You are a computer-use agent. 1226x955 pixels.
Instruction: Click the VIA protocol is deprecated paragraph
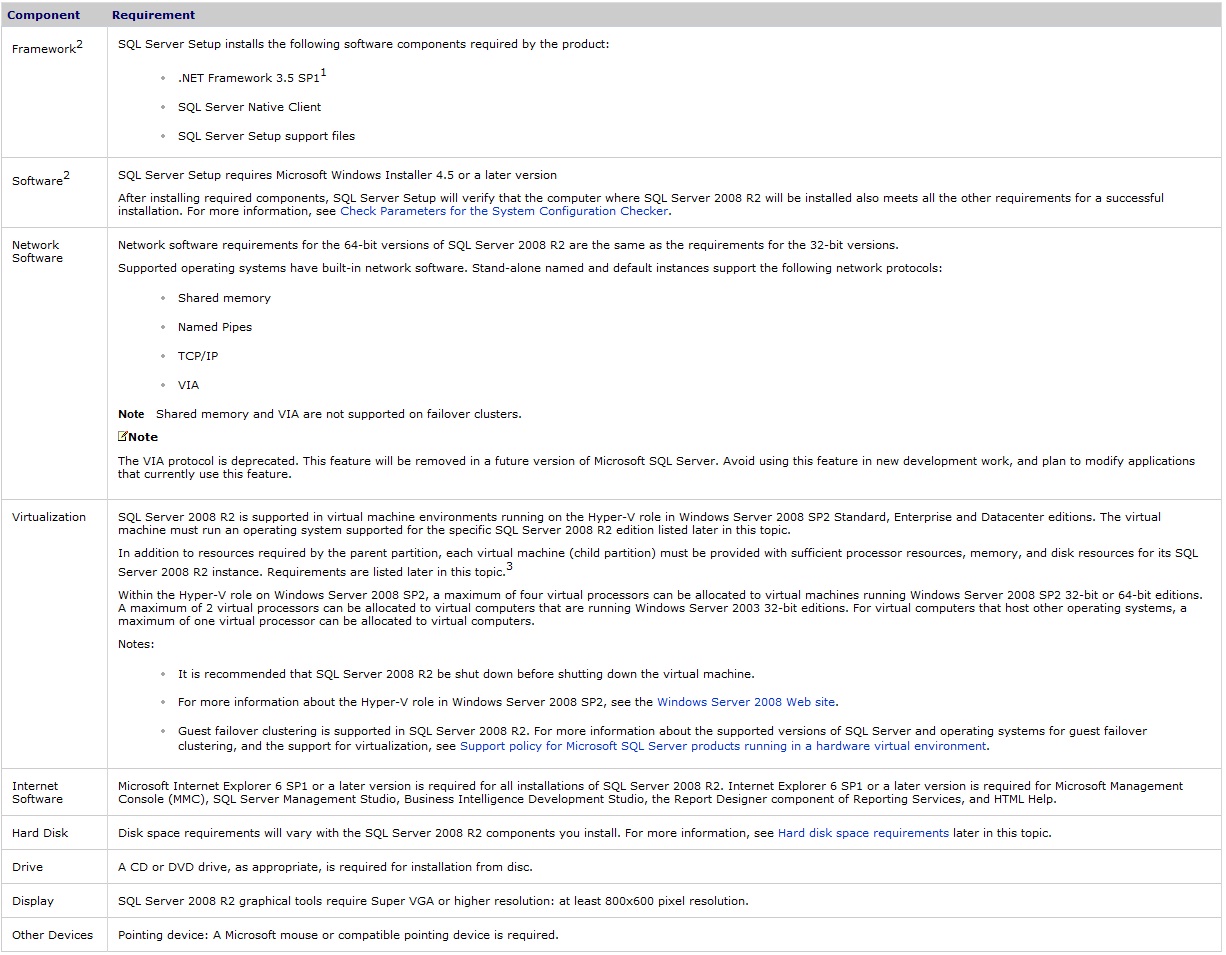pos(656,468)
